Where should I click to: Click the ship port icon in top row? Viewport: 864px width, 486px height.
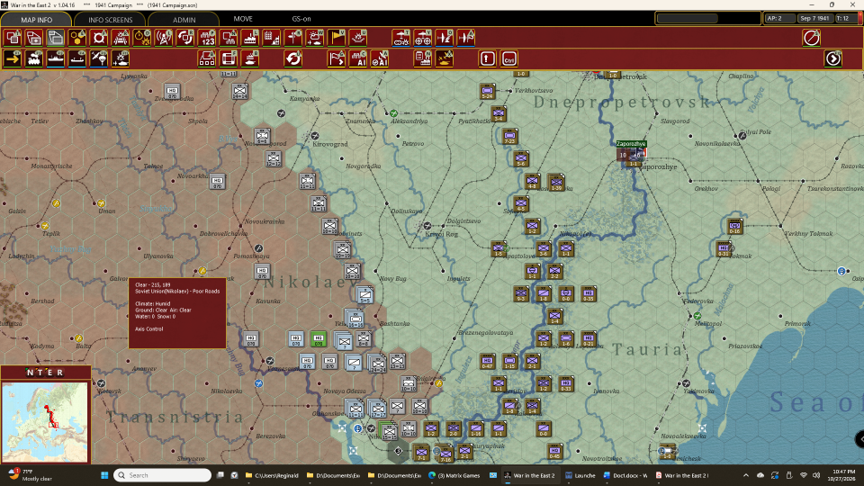pos(250,38)
